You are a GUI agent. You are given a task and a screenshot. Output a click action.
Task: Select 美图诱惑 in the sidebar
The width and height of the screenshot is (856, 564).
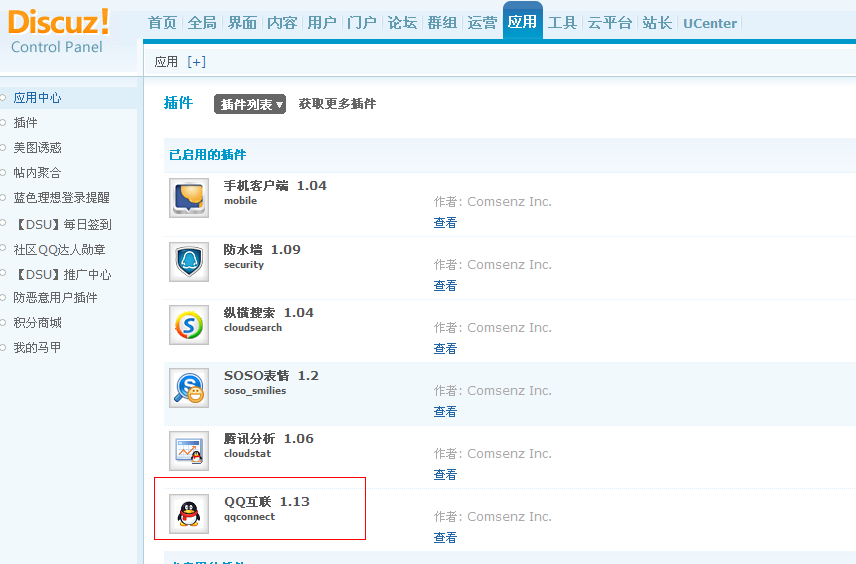38,148
